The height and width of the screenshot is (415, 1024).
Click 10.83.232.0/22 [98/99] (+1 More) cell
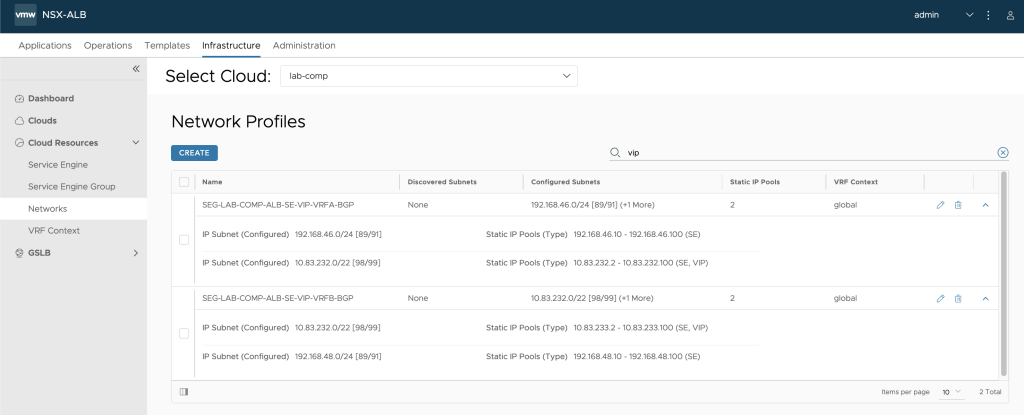pyautogui.click(x=592, y=298)
